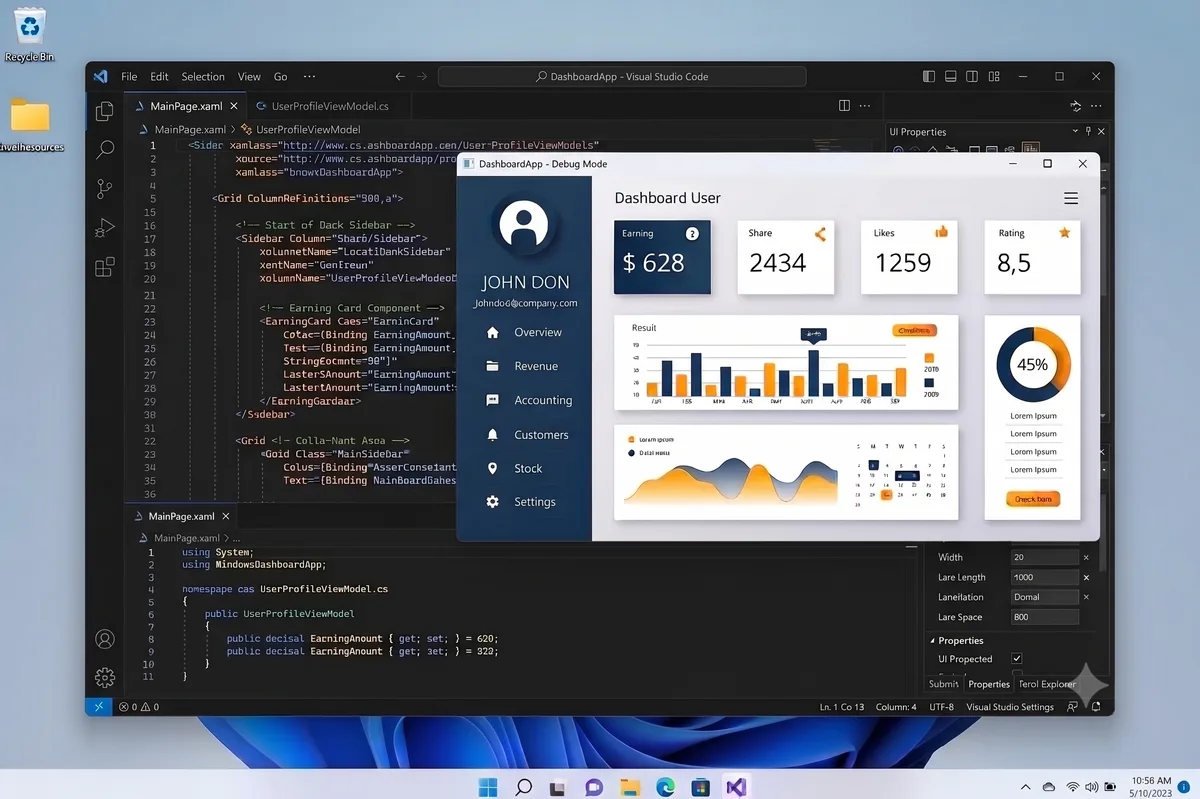Open the View menu
This screenshot has height=799, width=1200.
[249, 76]
